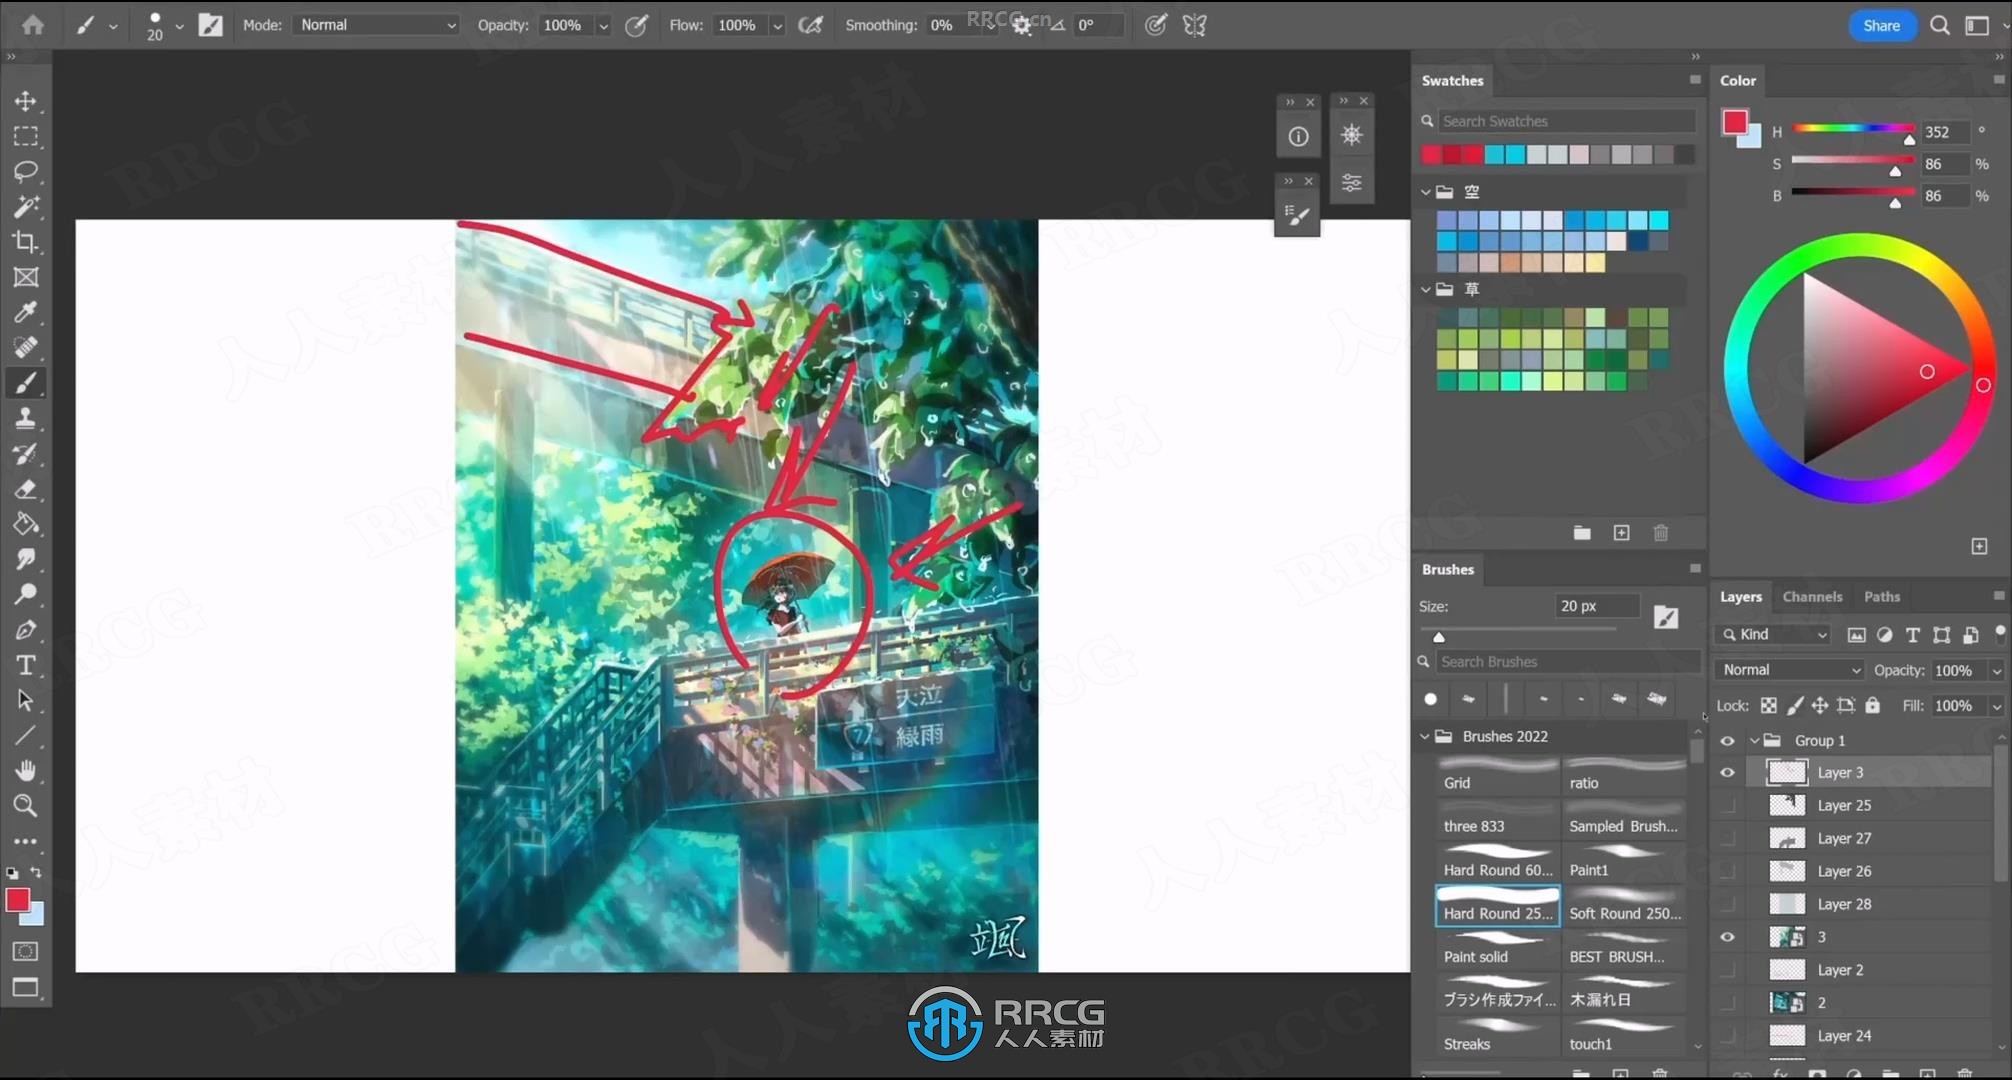2012x1080 pixels.
Task: Open the search magnifier in top bar
Action: pyautogui.click(x=1940, y=26)
